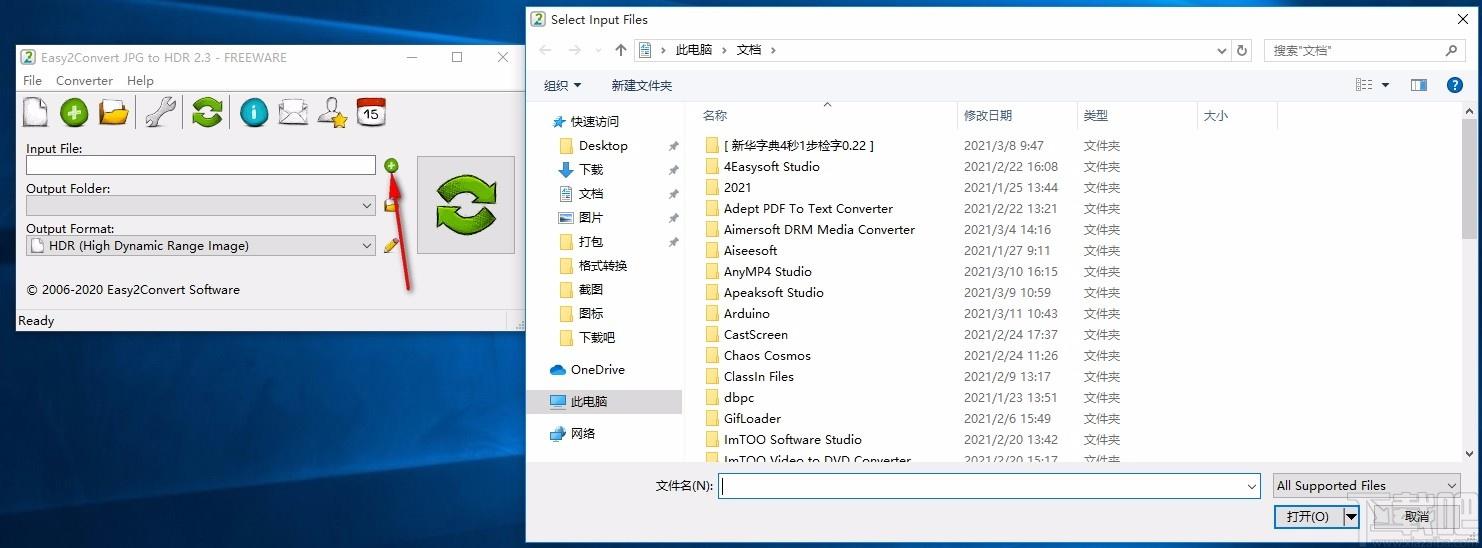Screen dimensions: 1482x548
Task: Select 图片 in the navigation pane
Action: coord(591,218)
